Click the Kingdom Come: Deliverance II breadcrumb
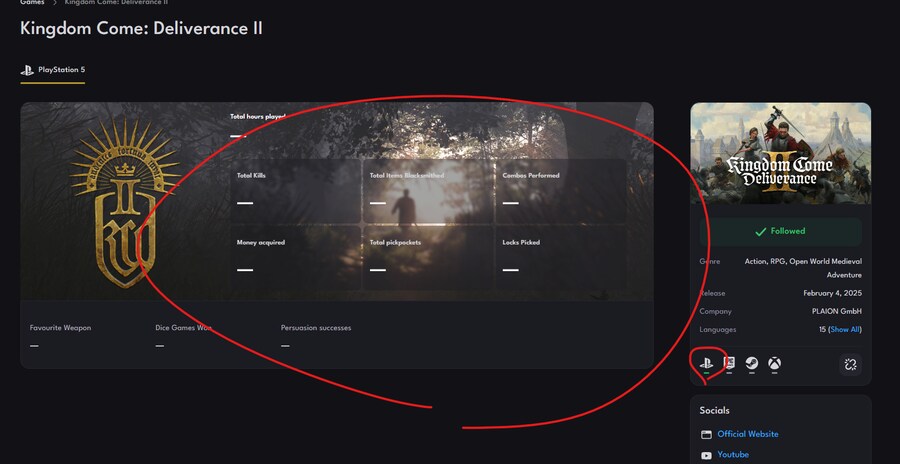900x464 pixels. pyautogui.click(x=117, y=2)
